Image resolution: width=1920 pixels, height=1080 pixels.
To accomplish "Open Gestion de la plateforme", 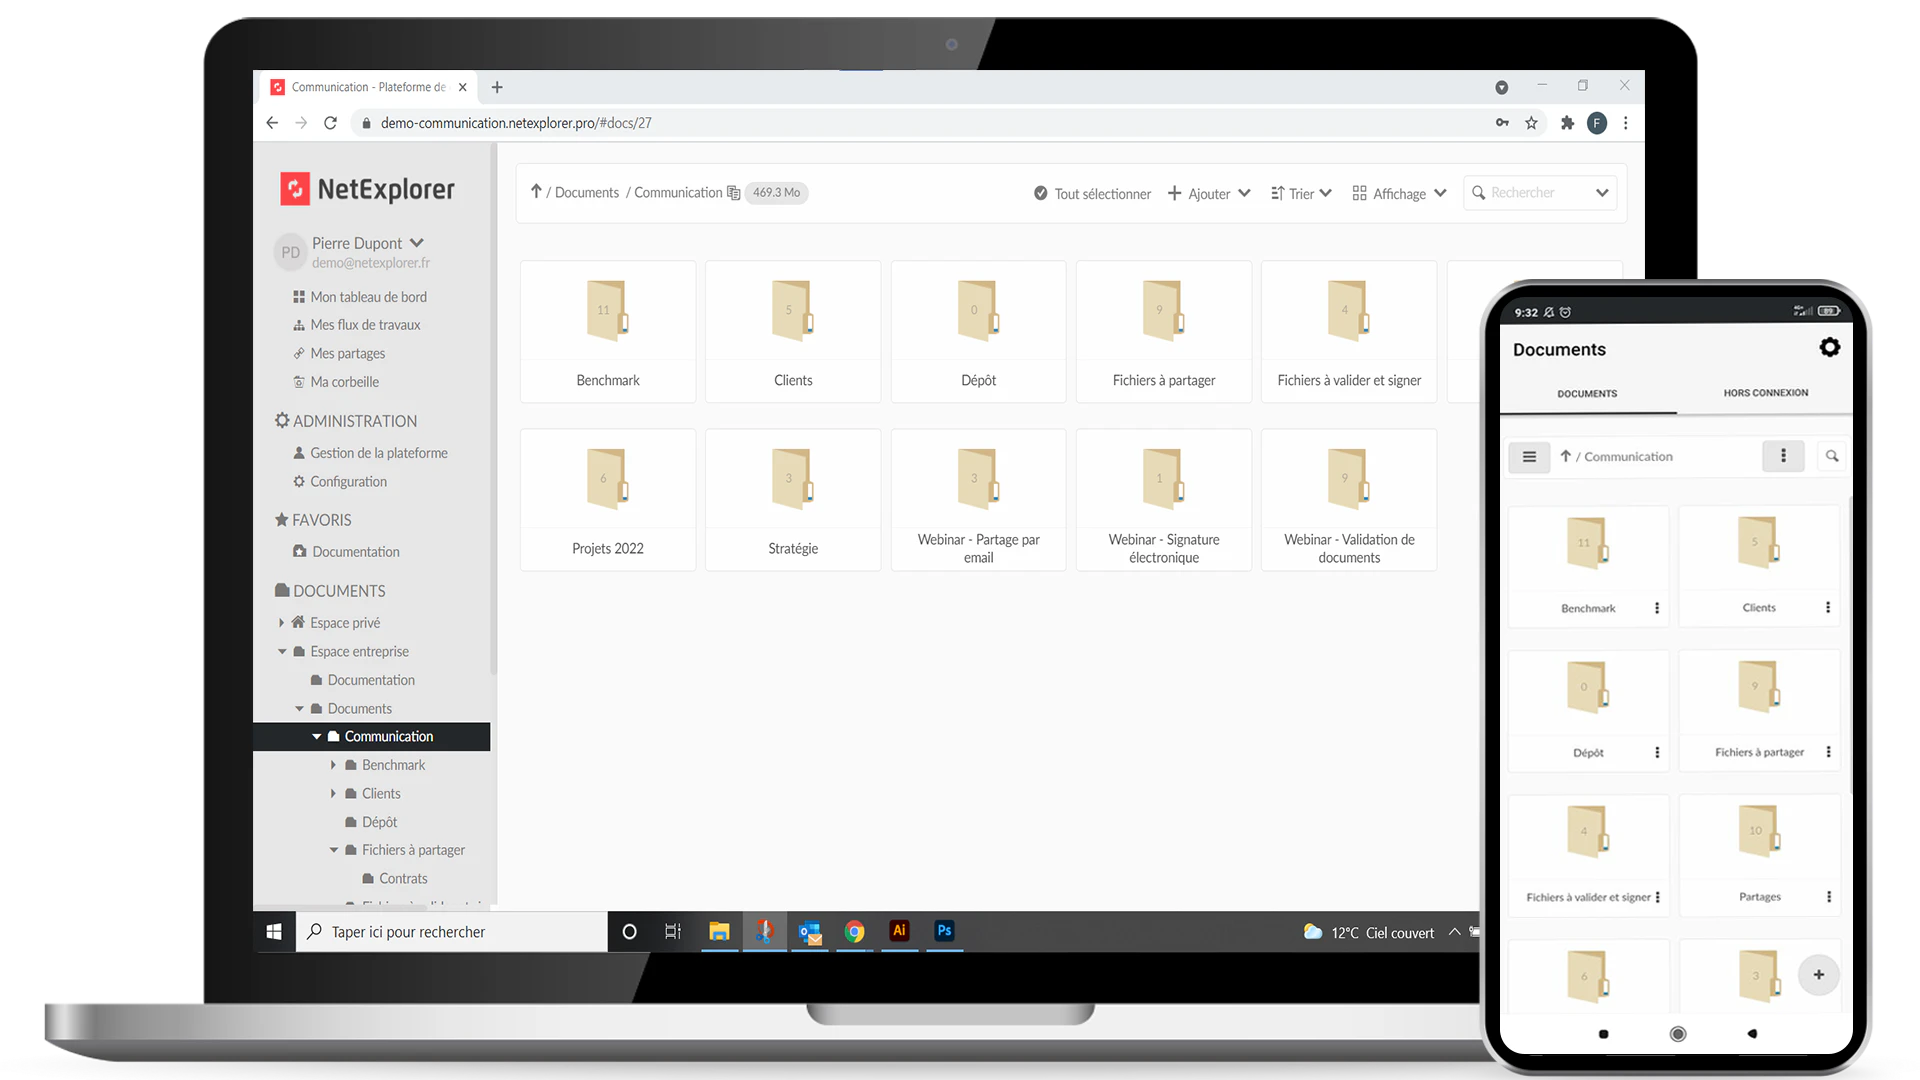I will 370,453.
